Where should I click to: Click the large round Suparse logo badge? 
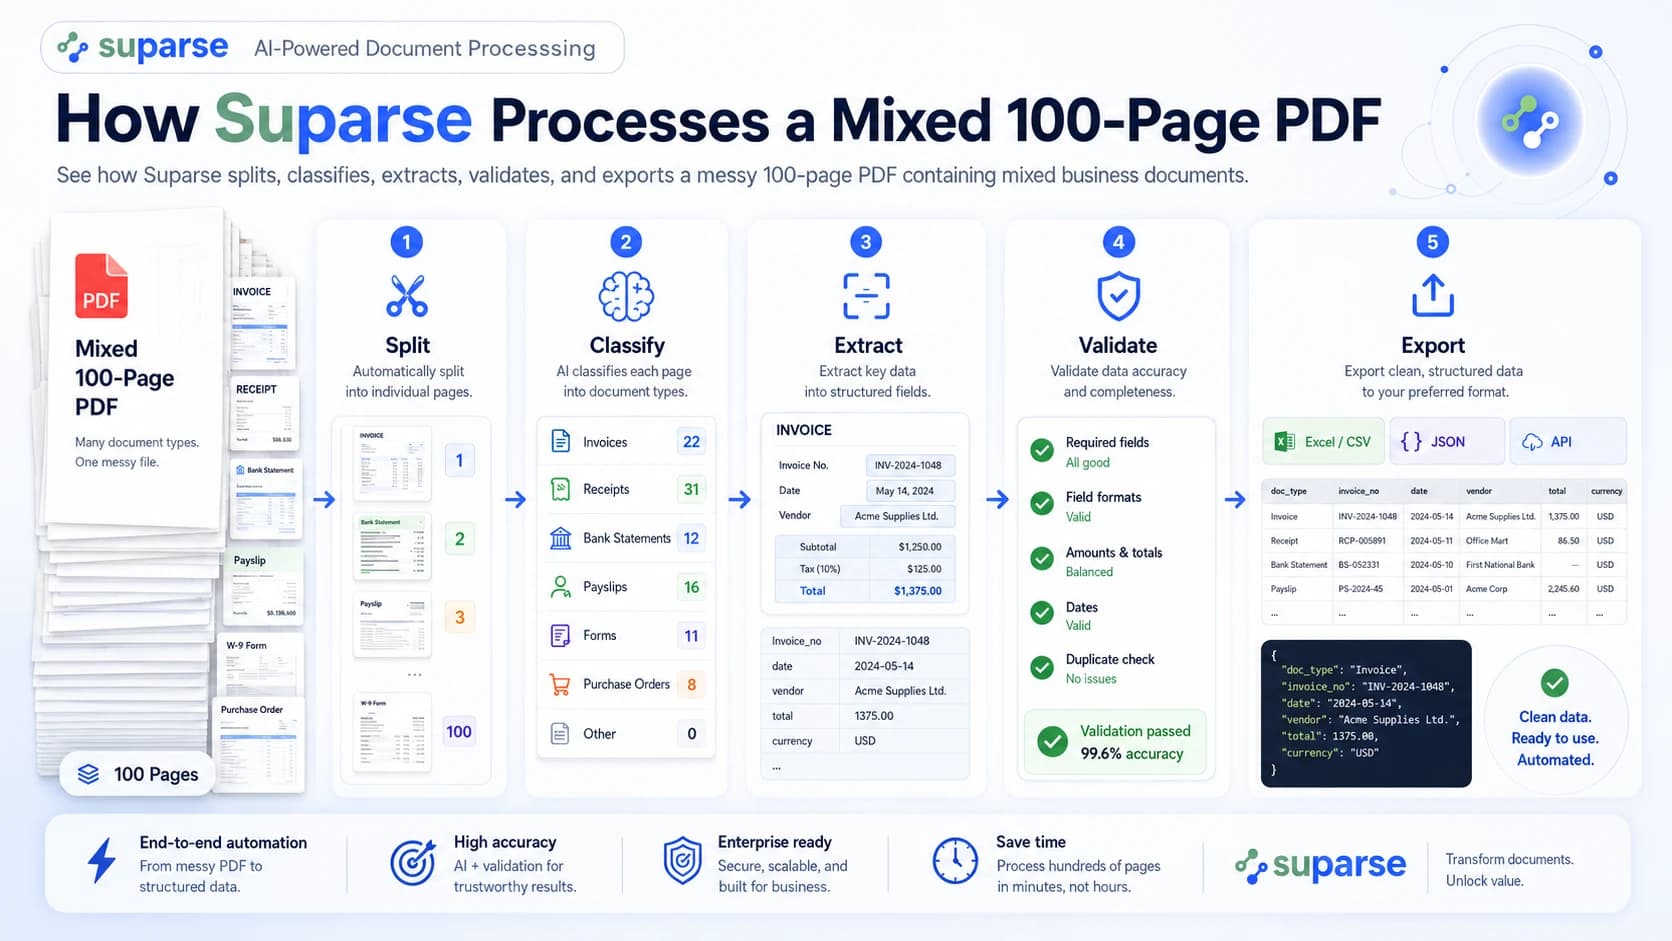(x=1530, y=123)
